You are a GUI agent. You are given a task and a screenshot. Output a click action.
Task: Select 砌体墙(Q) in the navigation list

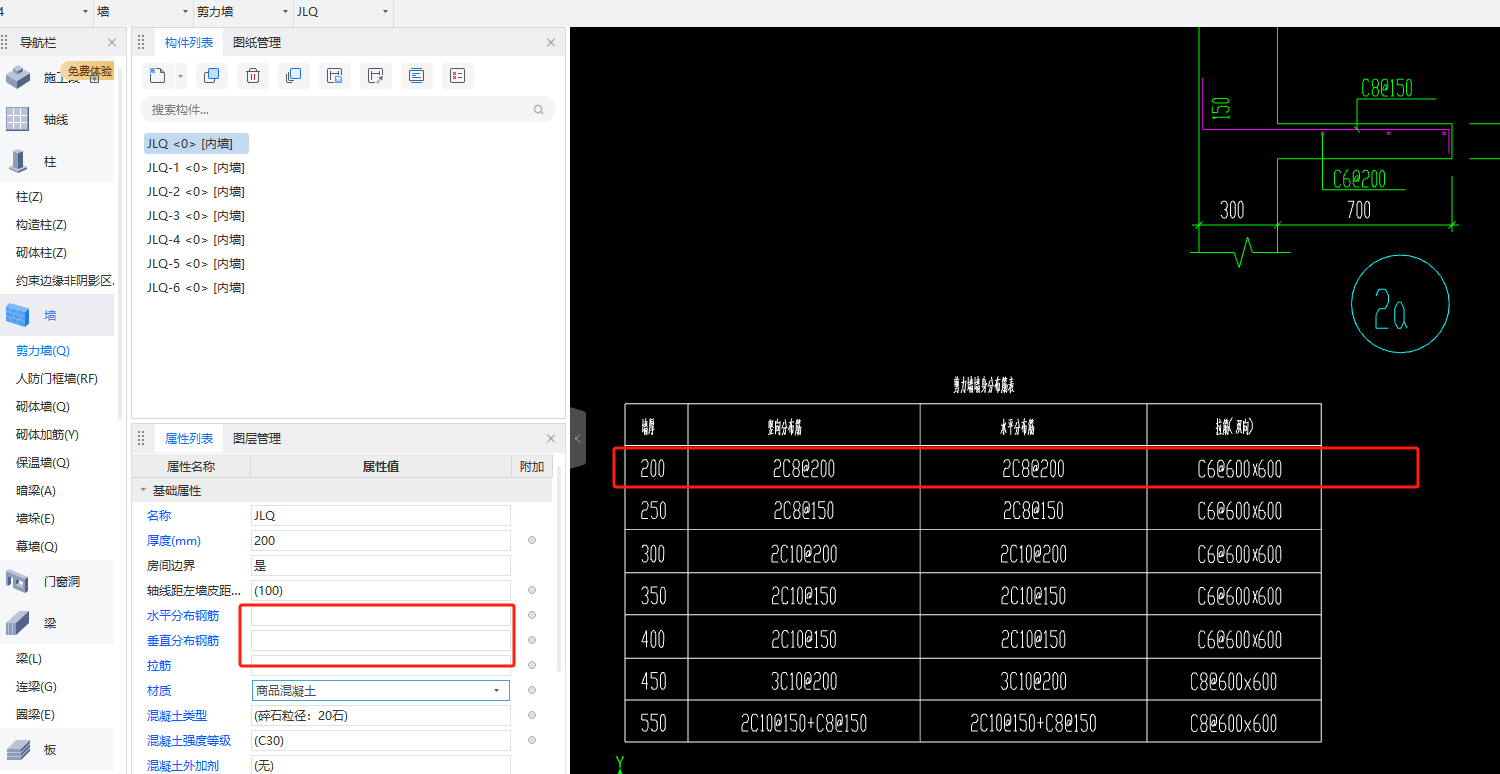[x=43, y=408]
